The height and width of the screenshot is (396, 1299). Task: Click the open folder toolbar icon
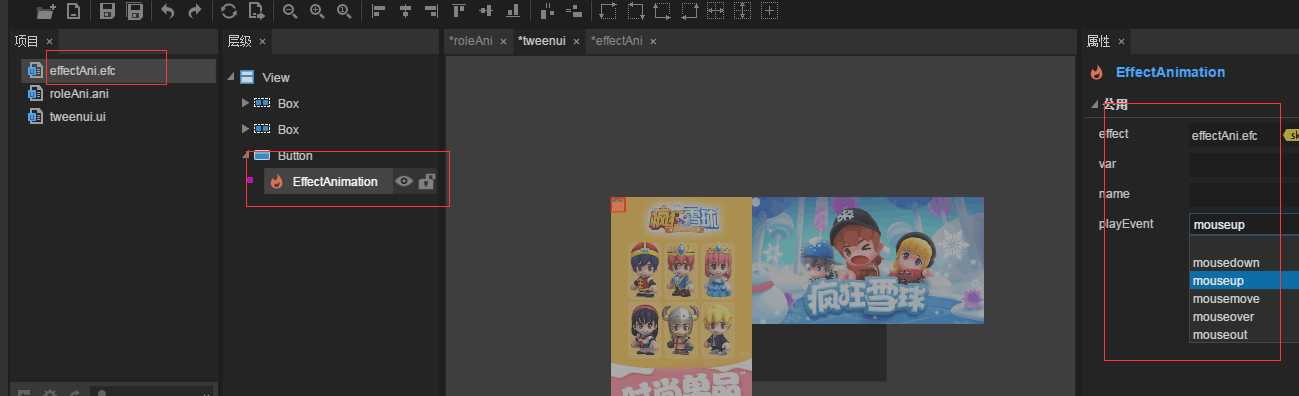click(x=45, y=12)
